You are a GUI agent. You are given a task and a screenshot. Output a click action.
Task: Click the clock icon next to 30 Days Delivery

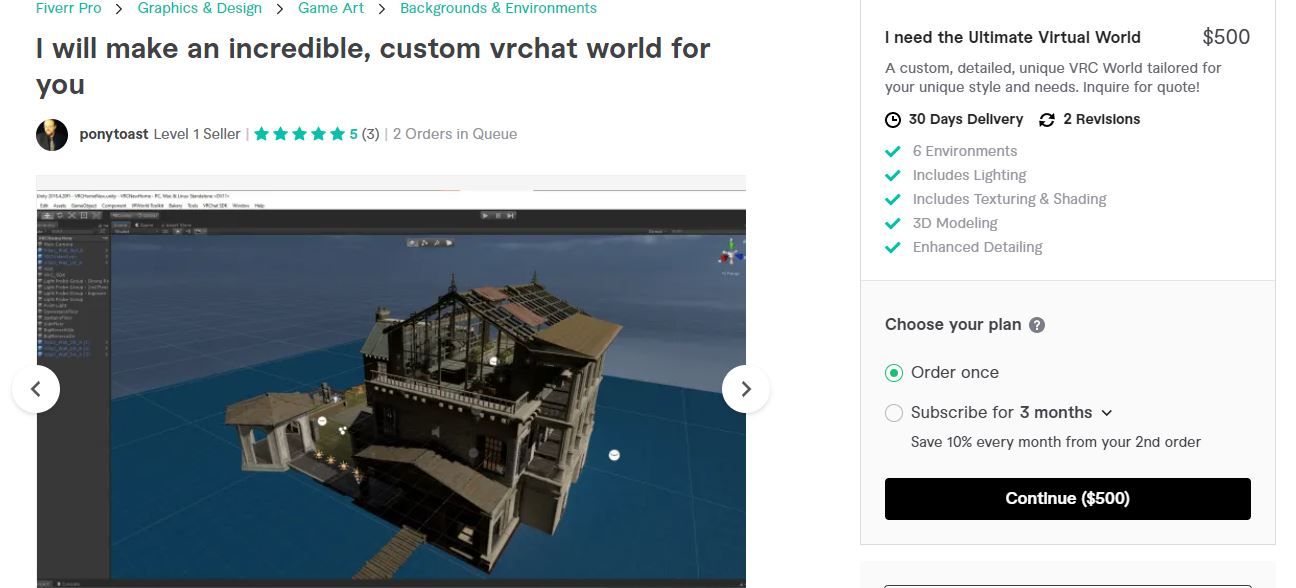click(893, 120)
